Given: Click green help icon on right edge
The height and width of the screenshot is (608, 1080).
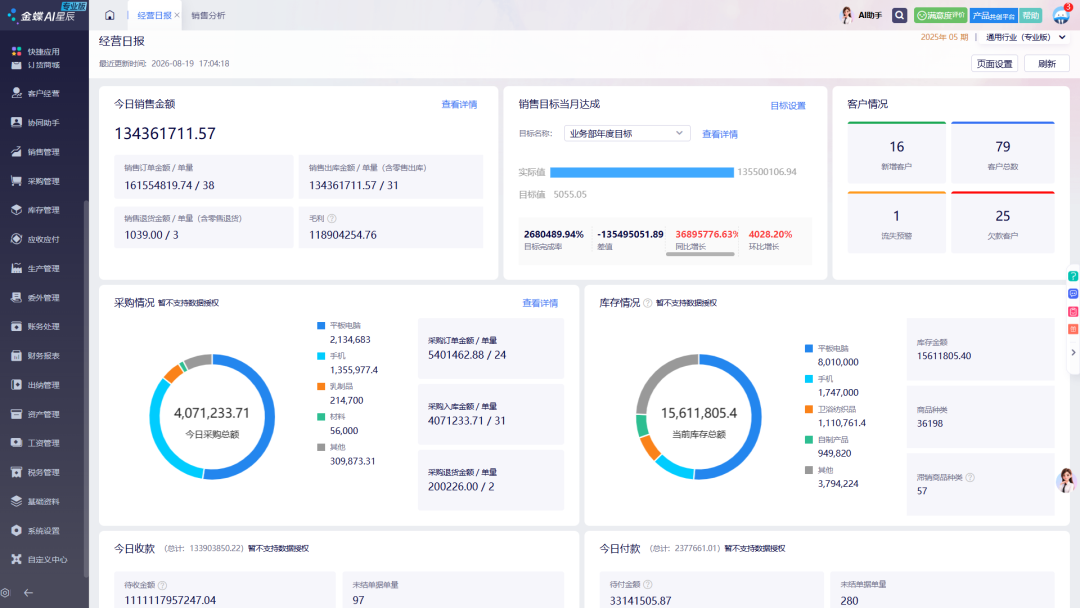Looking at the screenshot, I should tap(1072, 276).
